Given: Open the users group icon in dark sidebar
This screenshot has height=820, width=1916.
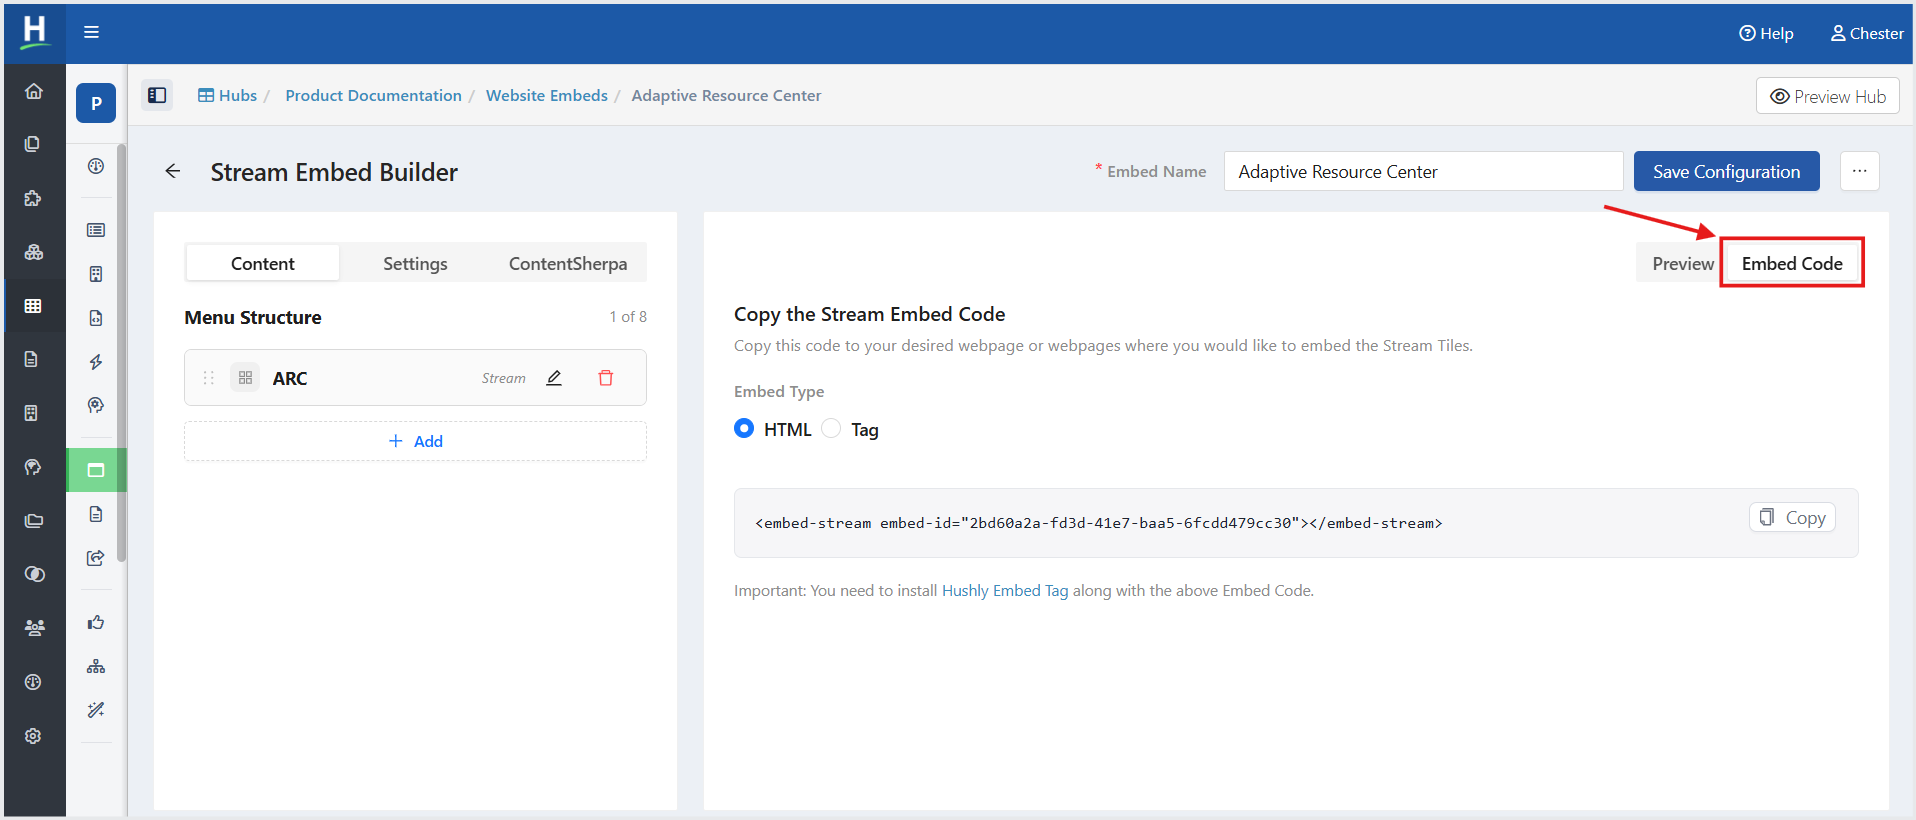Looking at the screenshot, I should tap(33, 628).
